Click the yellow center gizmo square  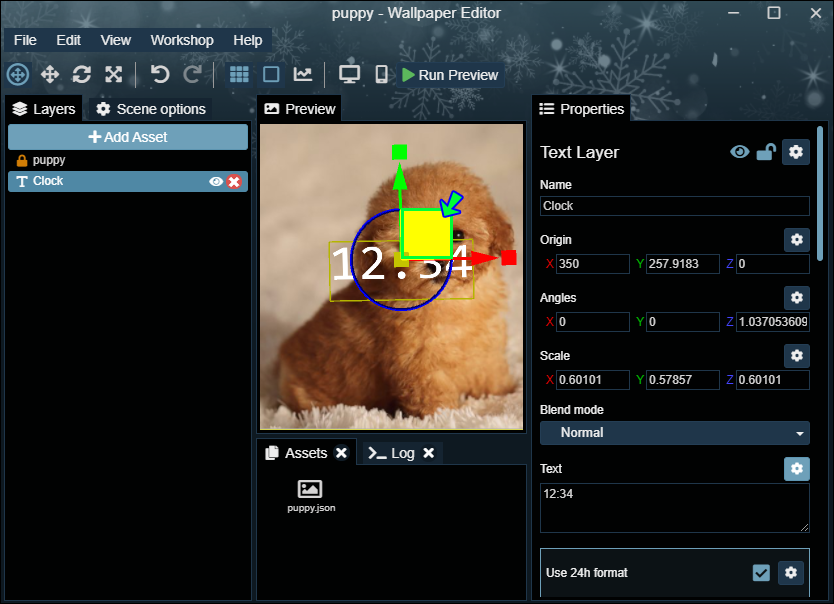(426, 233)
